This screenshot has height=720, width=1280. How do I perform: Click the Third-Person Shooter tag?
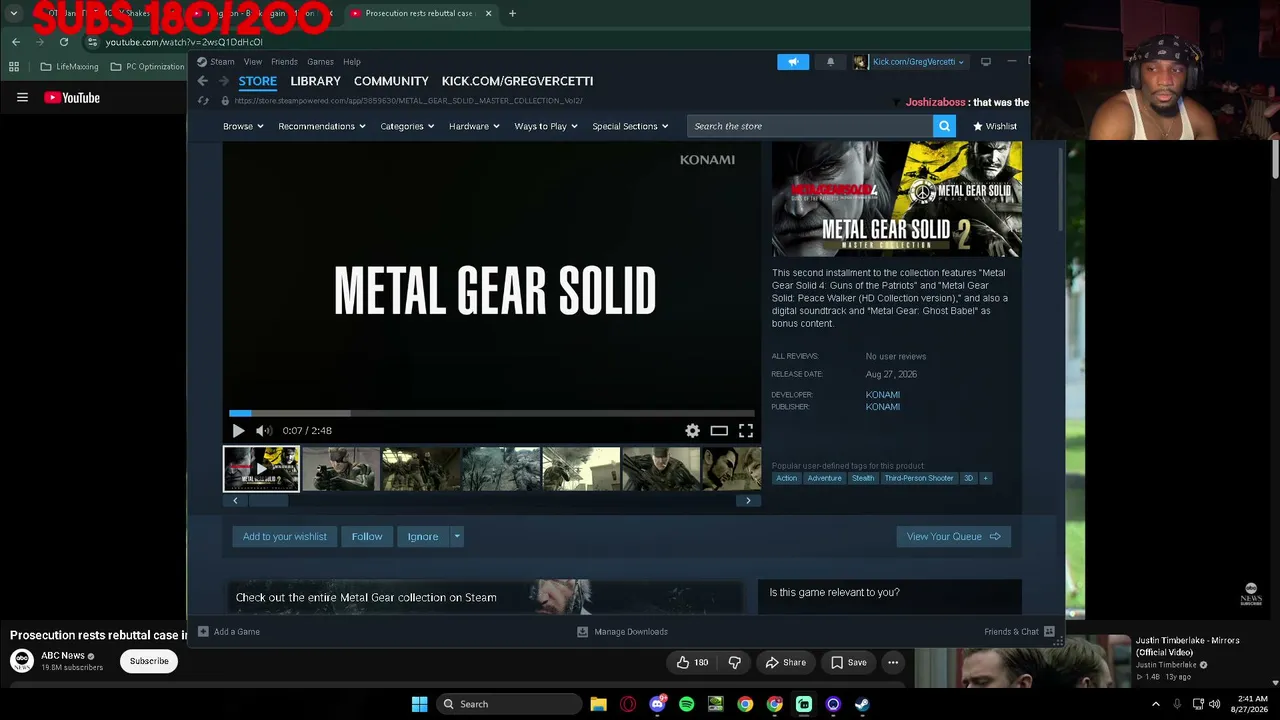[919, 479]
